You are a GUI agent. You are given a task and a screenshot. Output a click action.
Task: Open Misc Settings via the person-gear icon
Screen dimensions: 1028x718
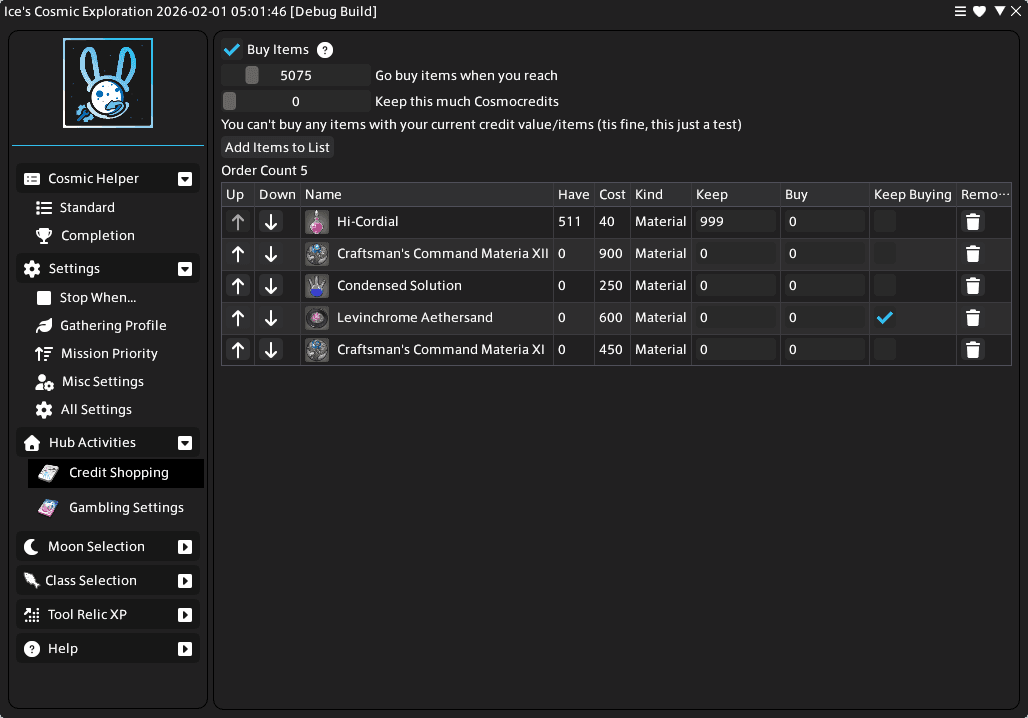coord(44,381)
